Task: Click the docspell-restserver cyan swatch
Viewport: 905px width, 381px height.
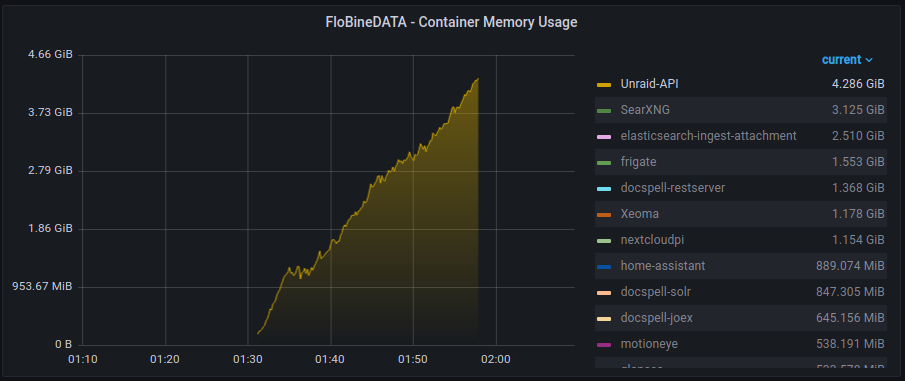Action: 604,189
